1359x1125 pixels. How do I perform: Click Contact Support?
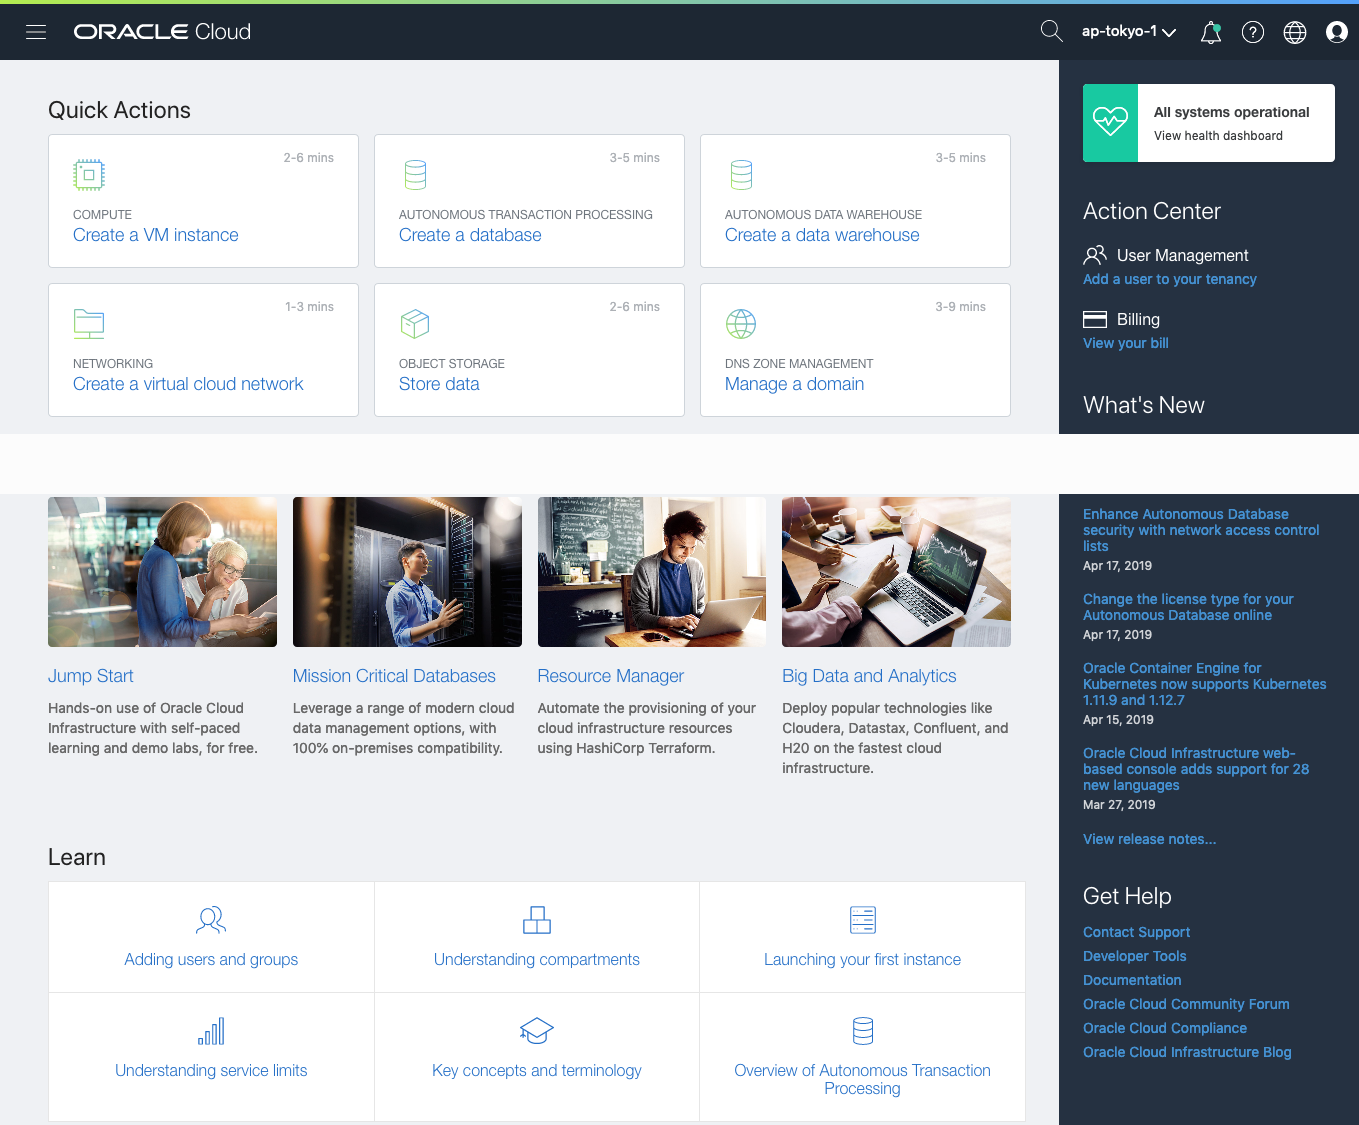[1136, 932]
